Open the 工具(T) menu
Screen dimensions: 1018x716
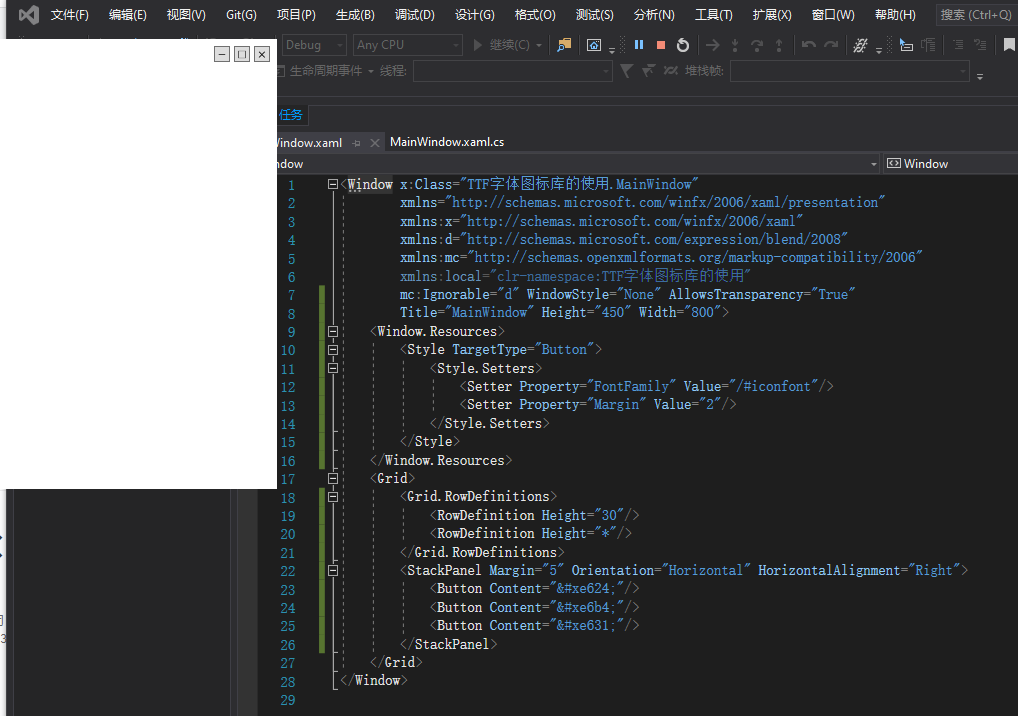[714, 15]
